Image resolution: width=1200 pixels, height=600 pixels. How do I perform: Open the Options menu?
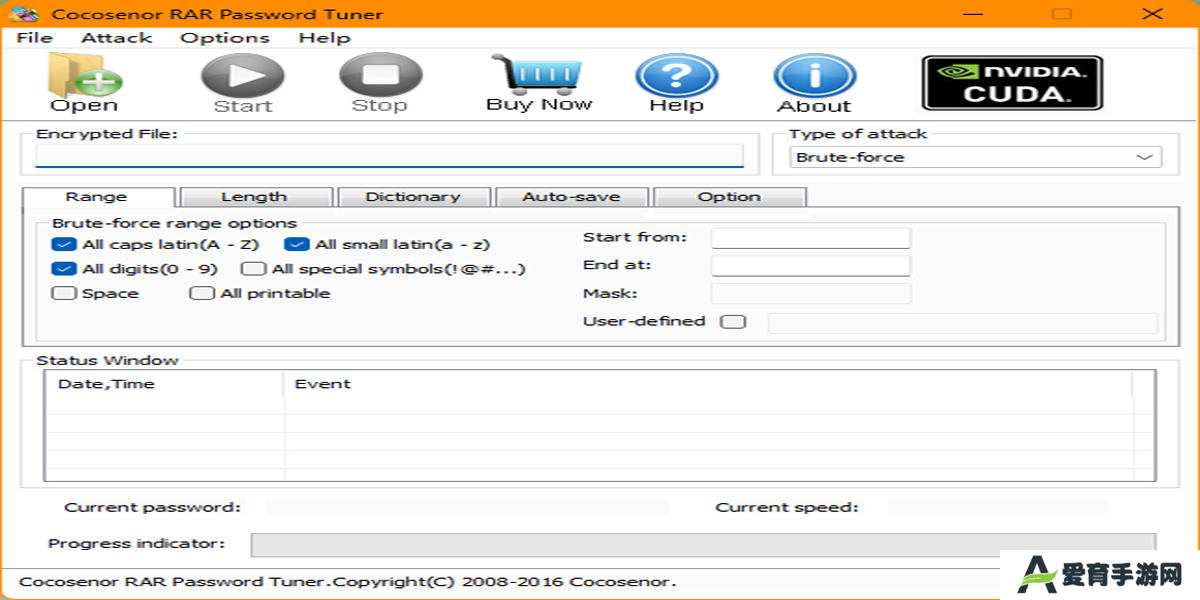click(x=225, y=38)
